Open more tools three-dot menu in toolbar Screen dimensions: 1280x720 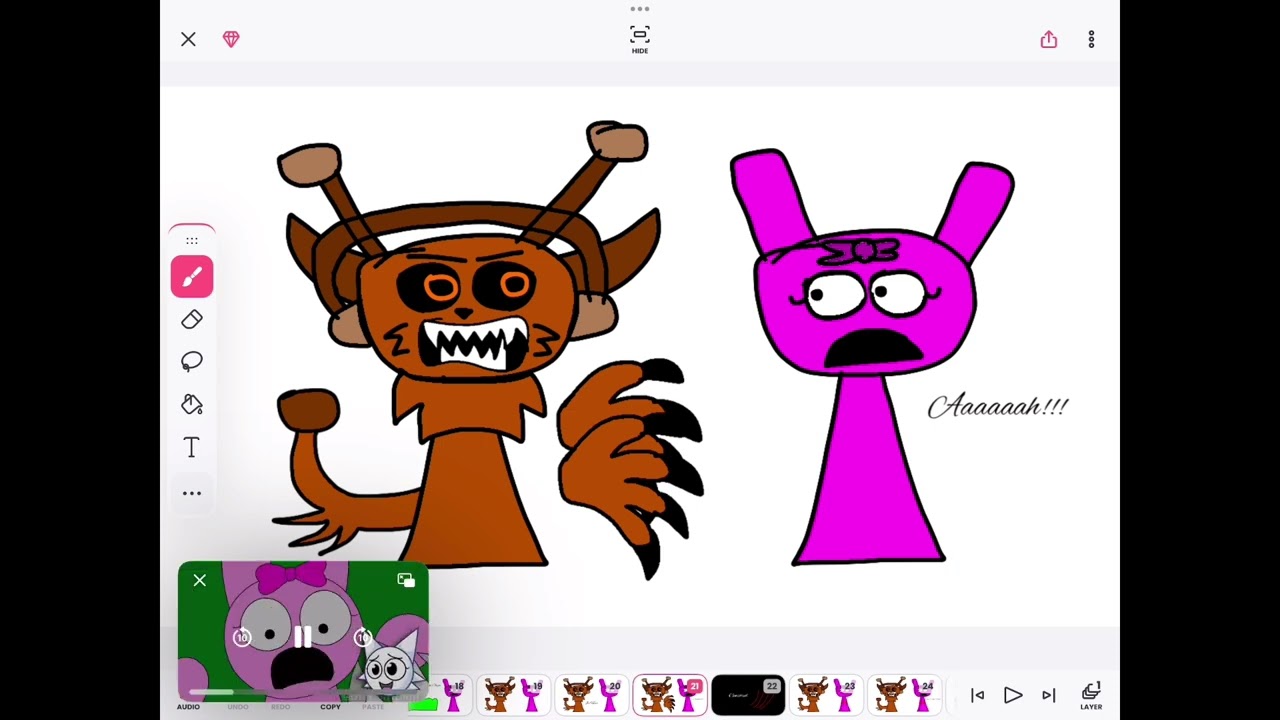point(192,493)
